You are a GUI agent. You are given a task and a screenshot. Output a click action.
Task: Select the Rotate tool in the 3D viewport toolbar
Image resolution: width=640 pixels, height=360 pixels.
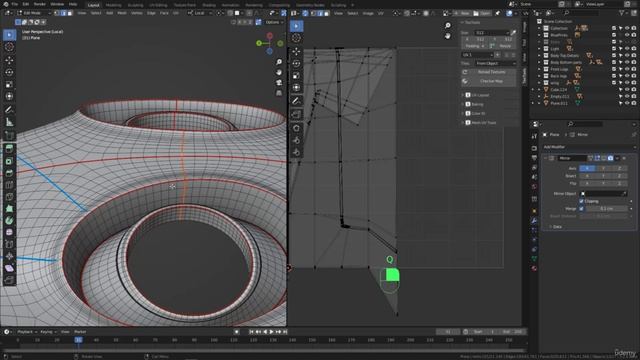pyautogui.click(x=9, y=72)
